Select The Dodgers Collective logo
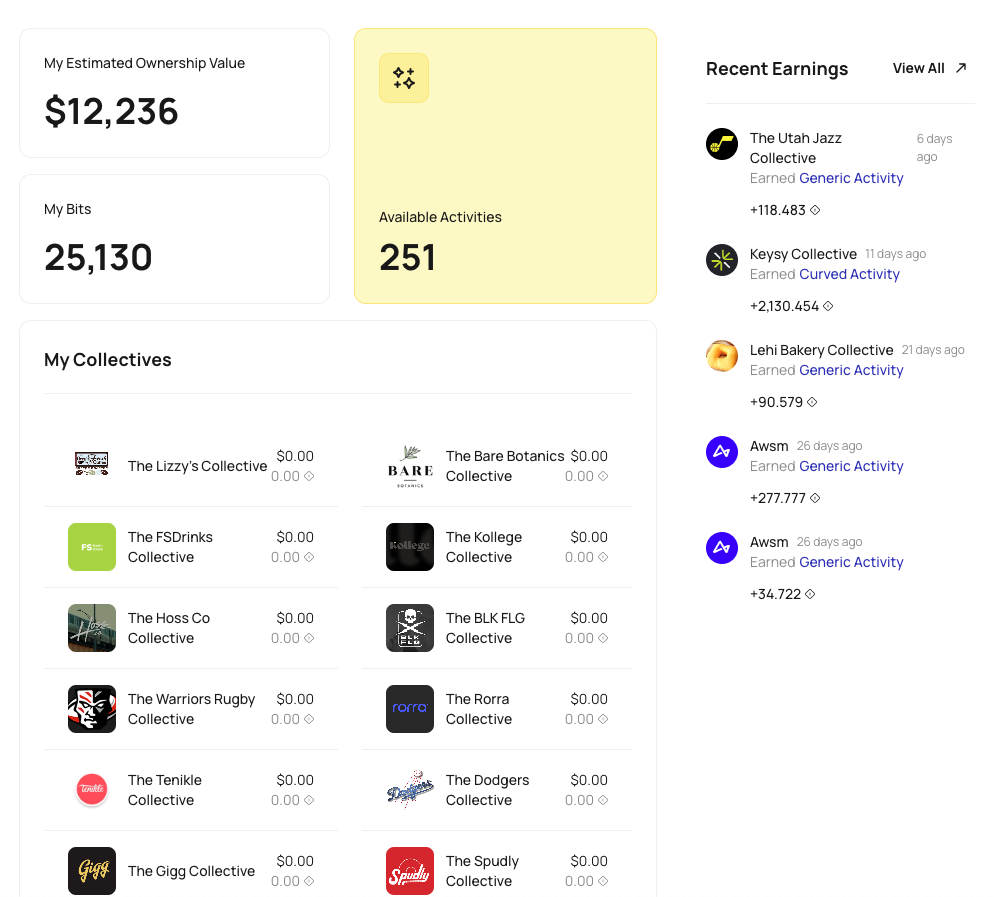 click(x=410, y=790)
